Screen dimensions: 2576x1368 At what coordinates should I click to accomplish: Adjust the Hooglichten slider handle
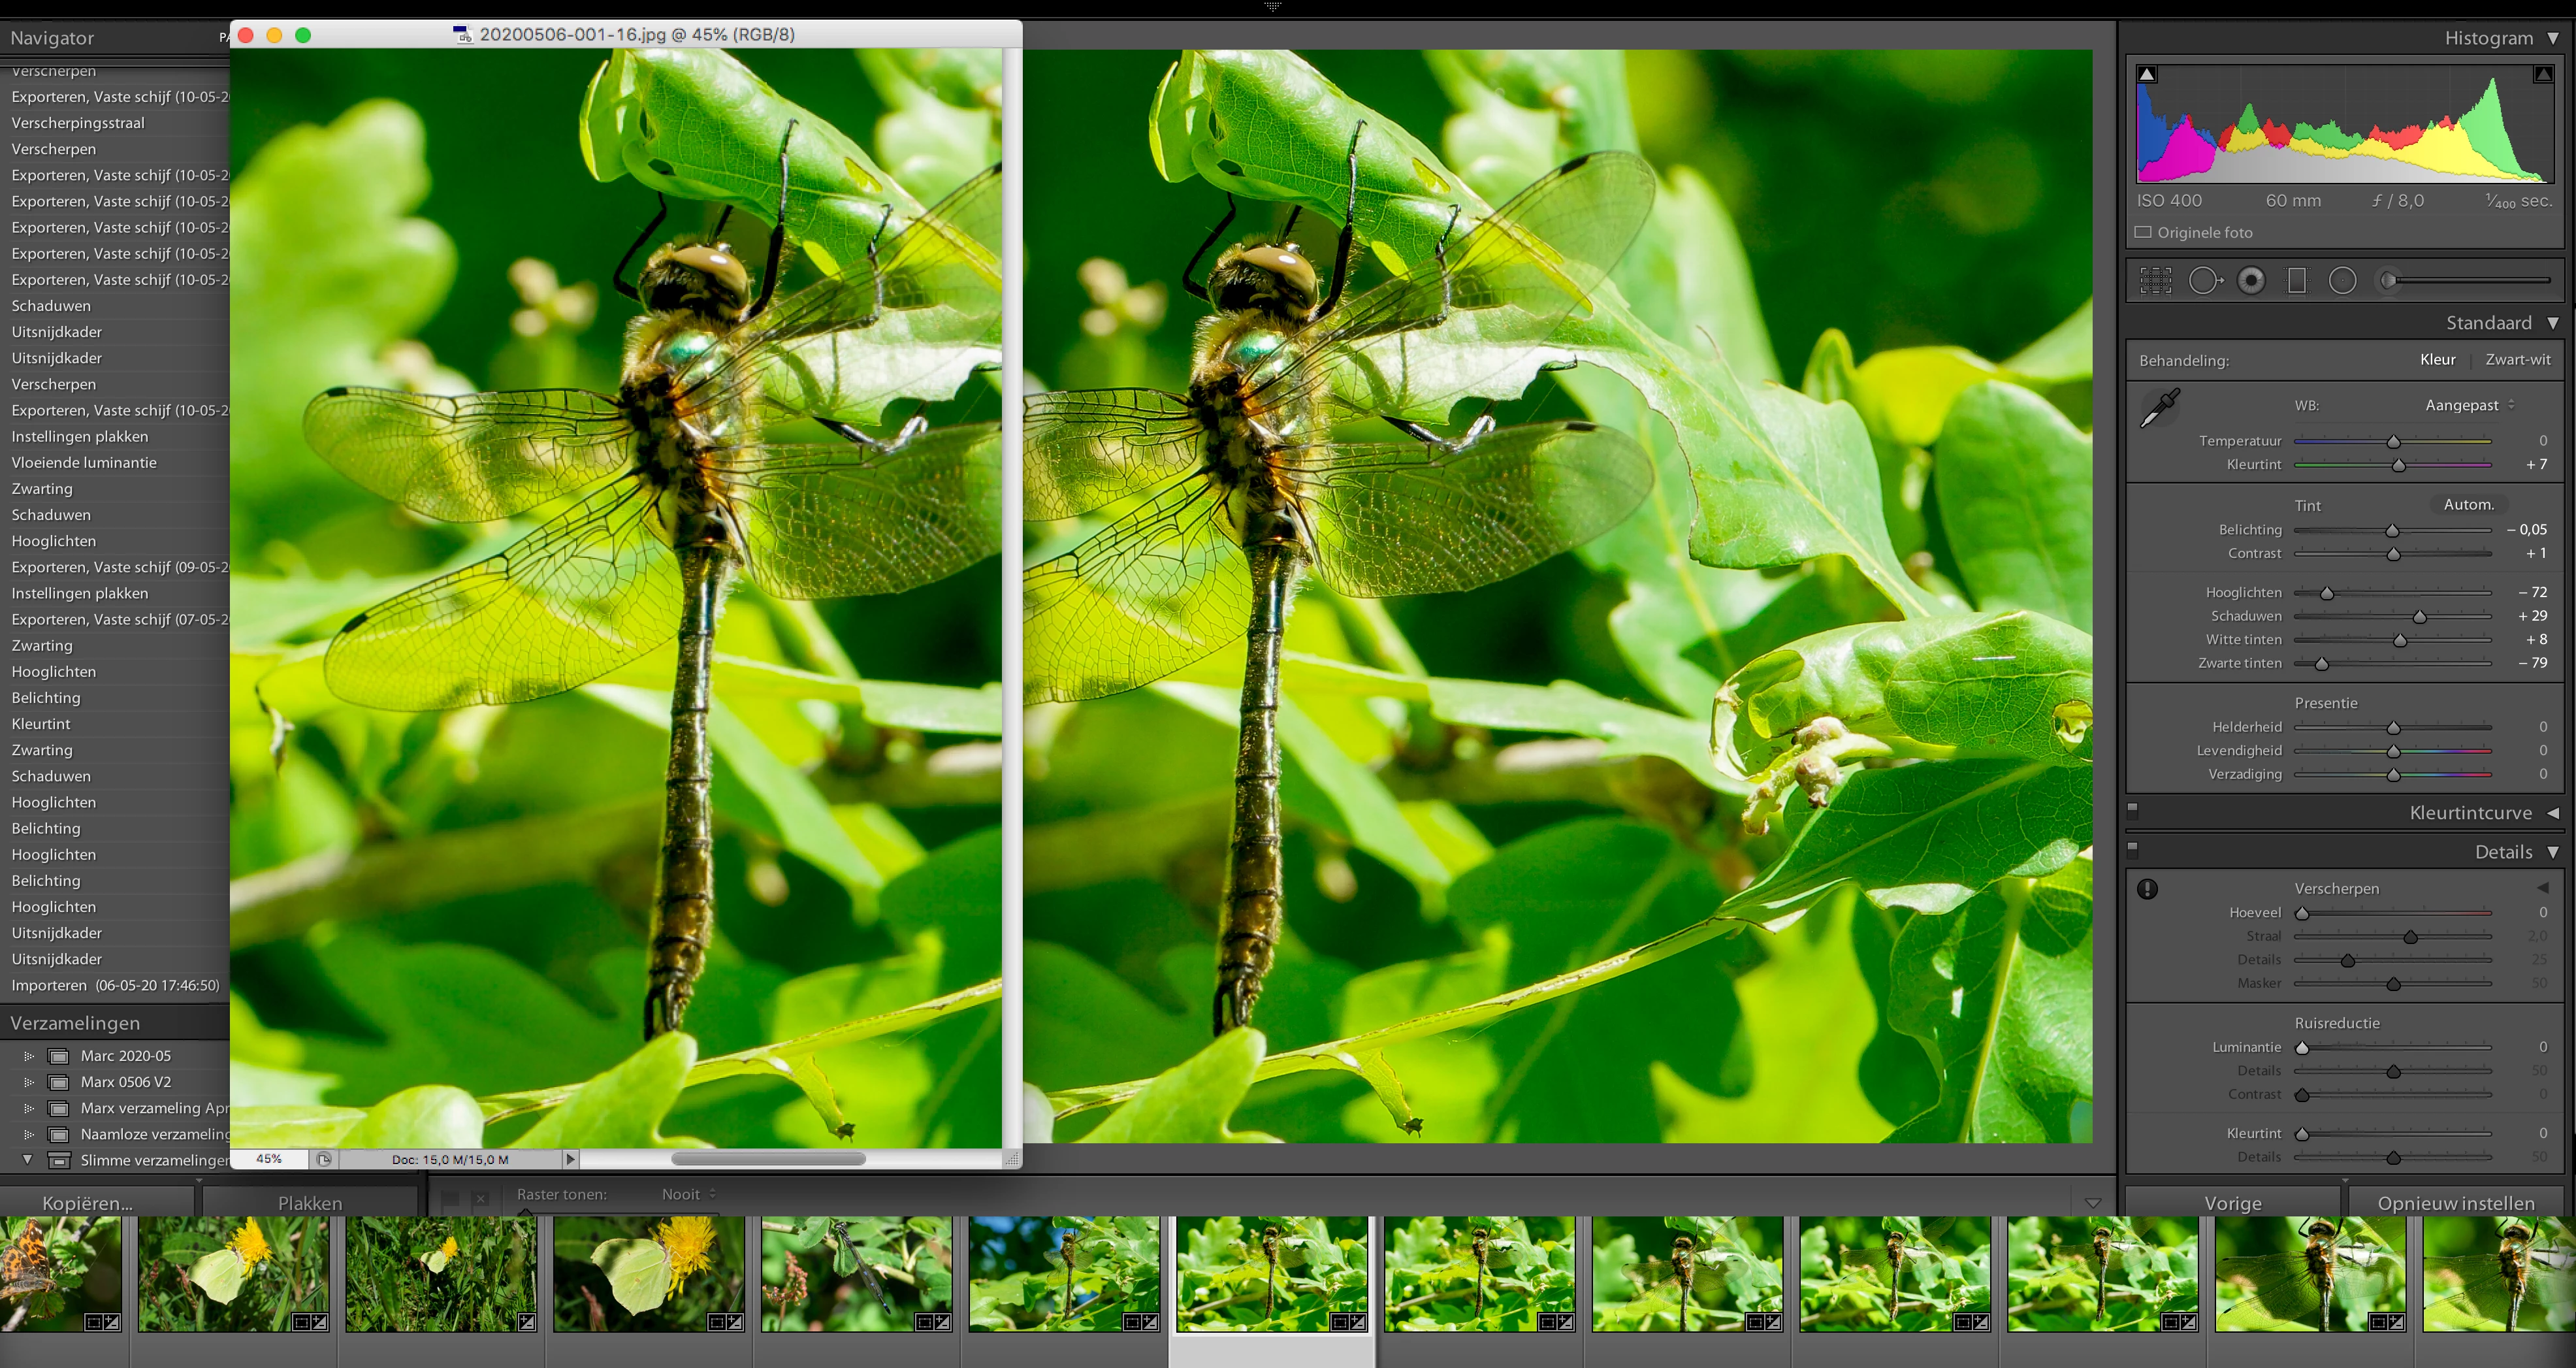tap(2327, 594)
